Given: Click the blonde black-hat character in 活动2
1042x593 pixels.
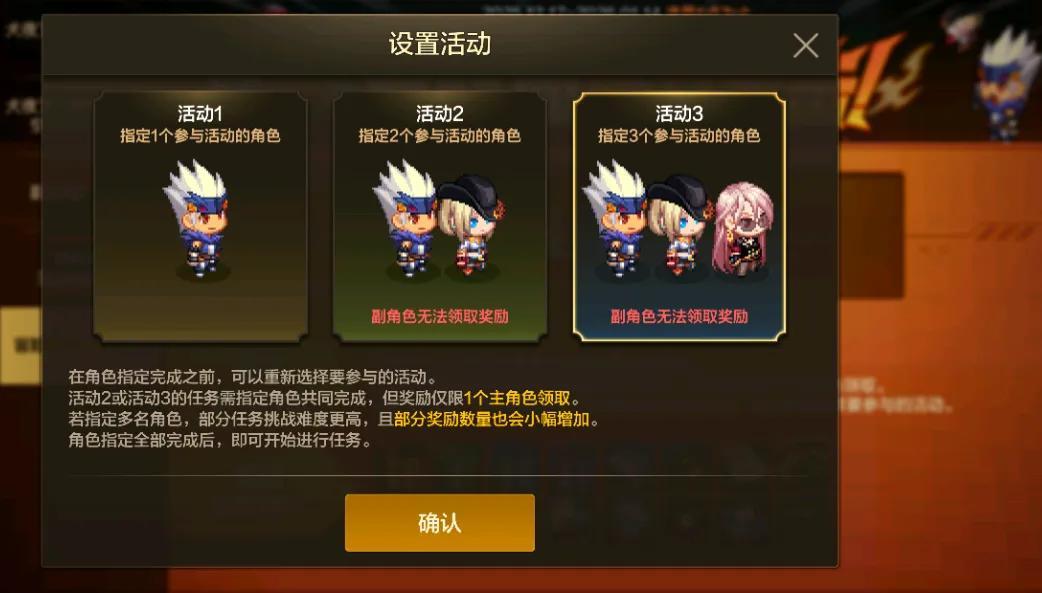Looking at the screenshot, I should (470, 225).
